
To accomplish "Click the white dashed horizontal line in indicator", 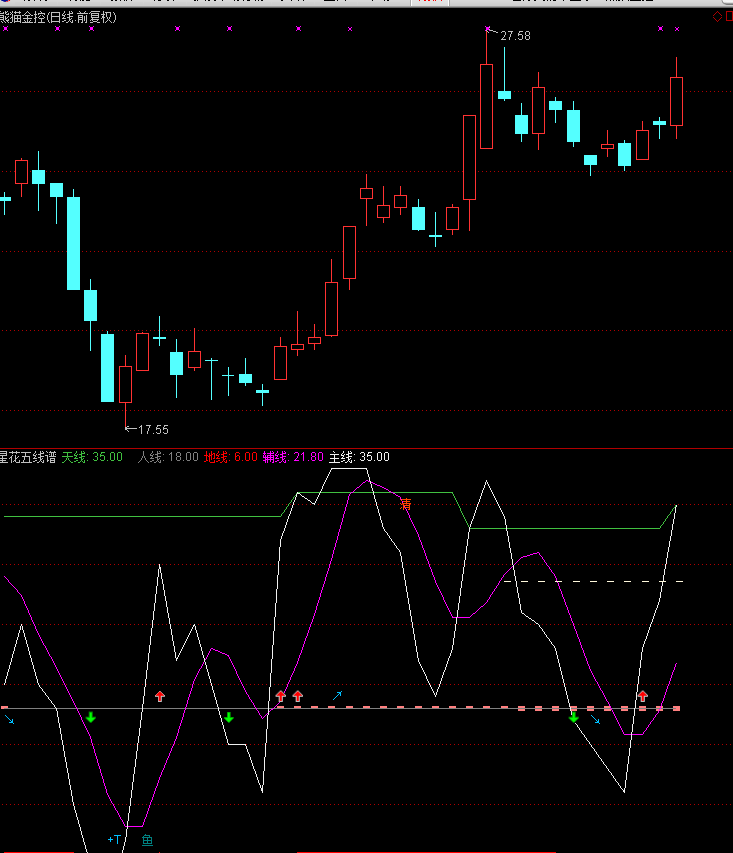I will [593, 582].
